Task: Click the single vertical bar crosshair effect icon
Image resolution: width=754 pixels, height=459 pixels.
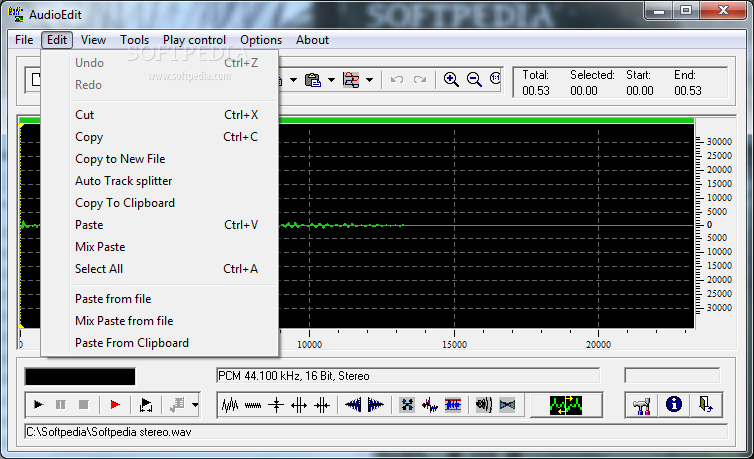Action: point(276,405)
